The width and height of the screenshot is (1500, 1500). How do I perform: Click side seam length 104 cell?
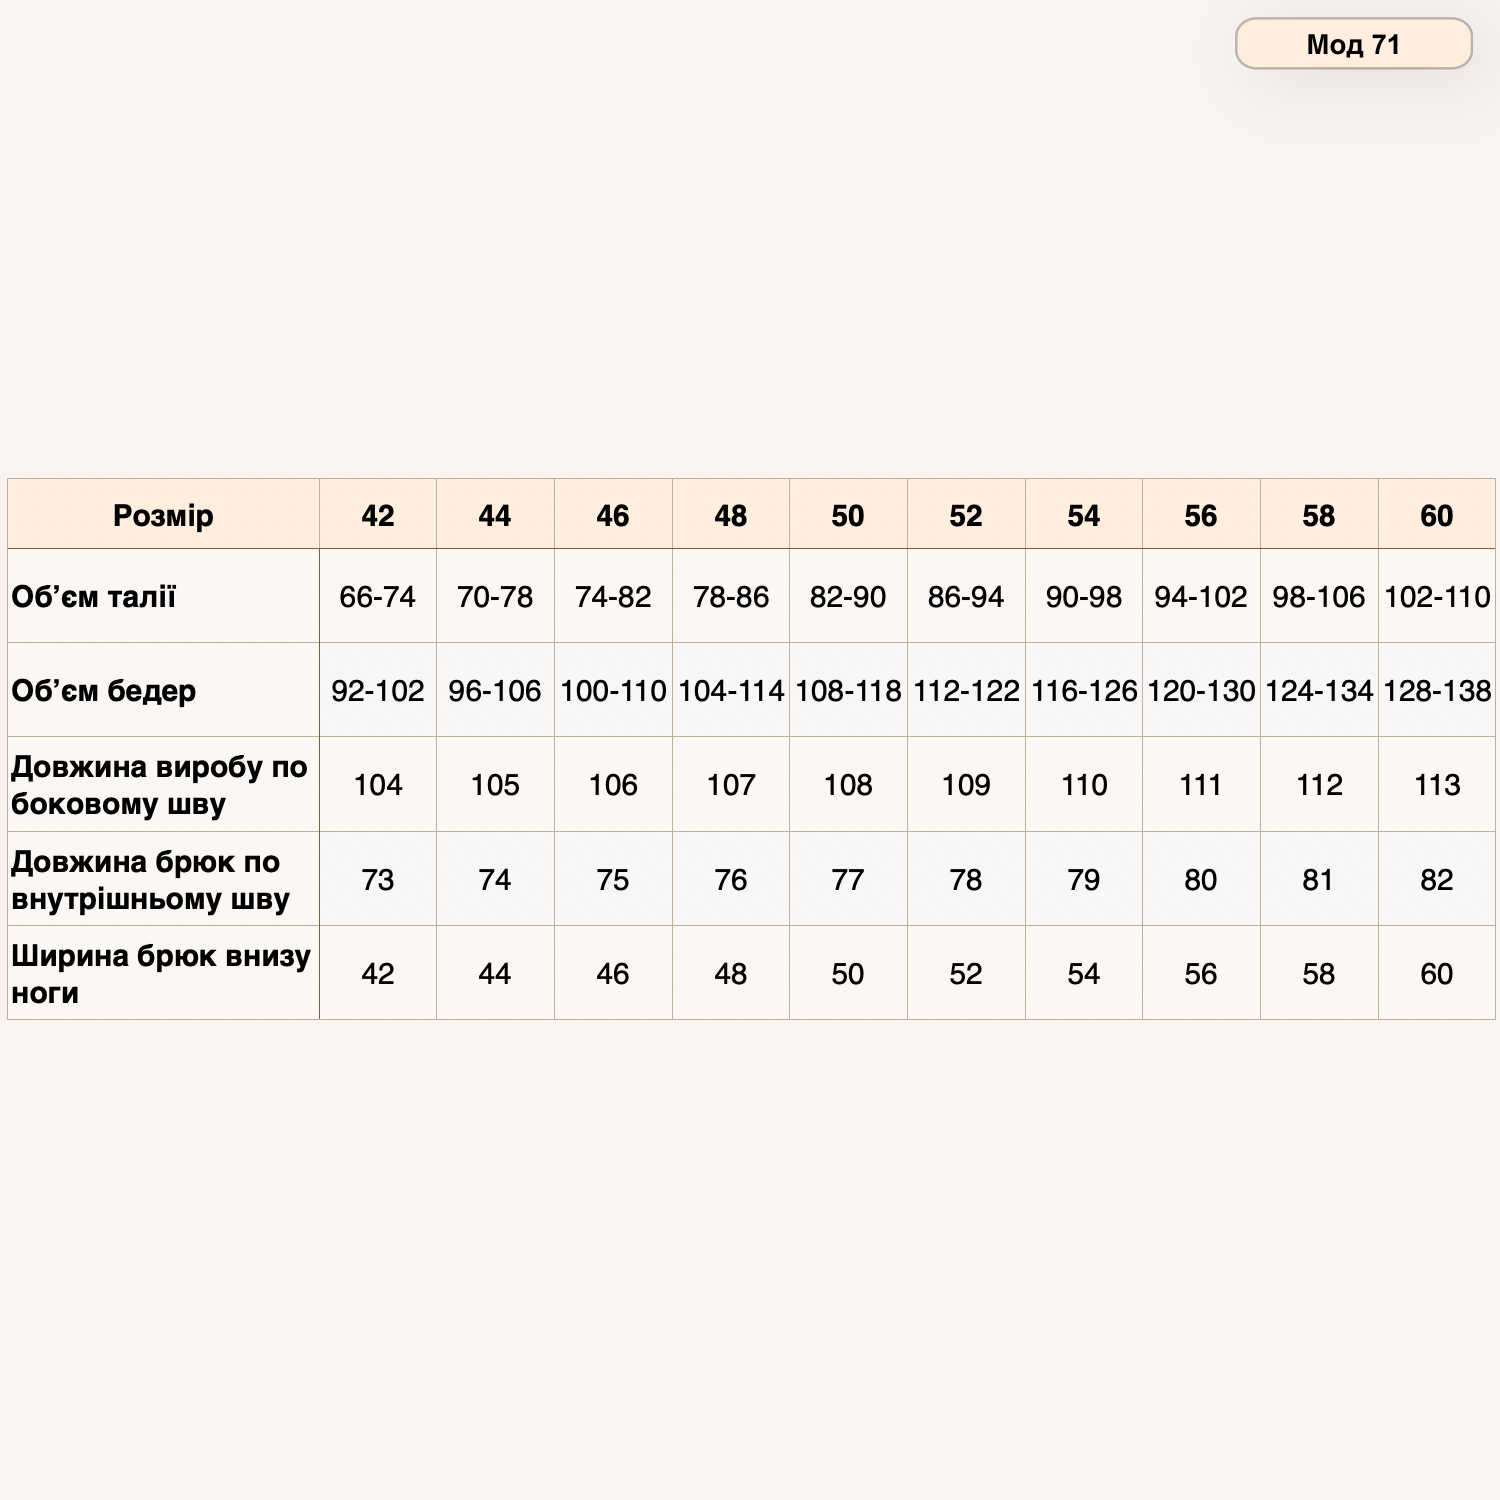pos(378,785)
